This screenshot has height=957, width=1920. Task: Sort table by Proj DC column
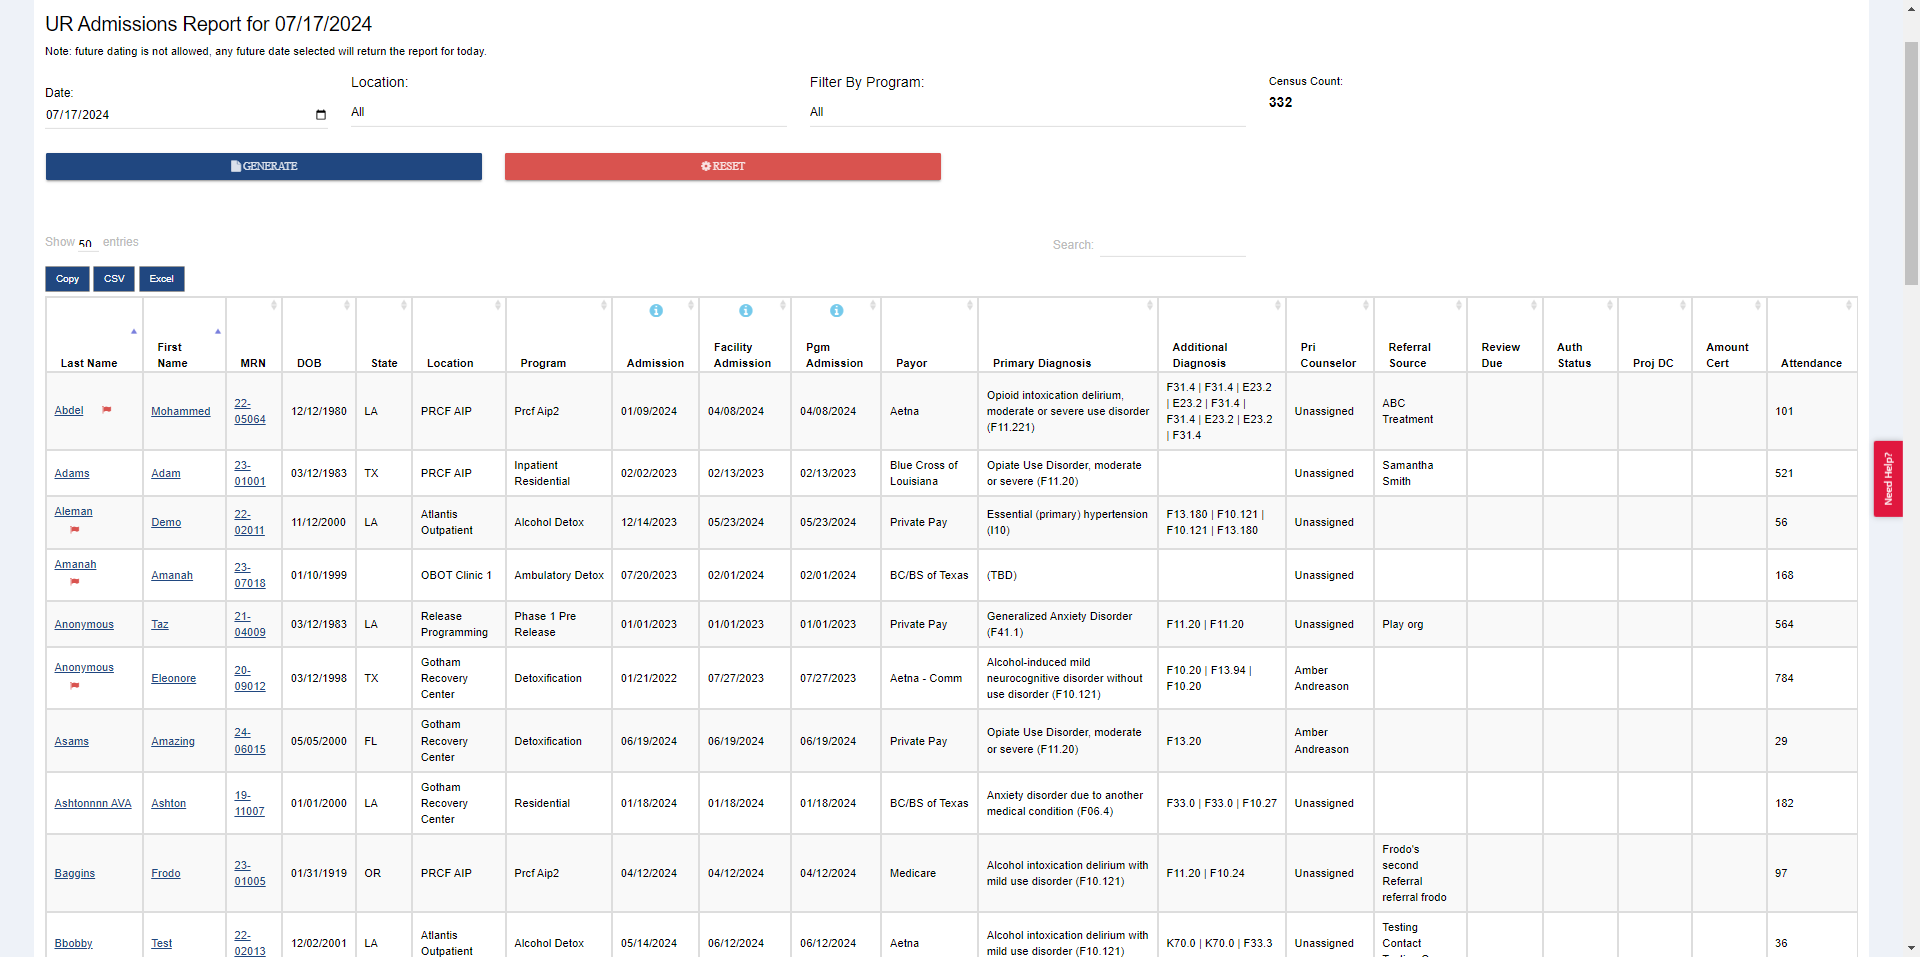[x=1655, y=335]
